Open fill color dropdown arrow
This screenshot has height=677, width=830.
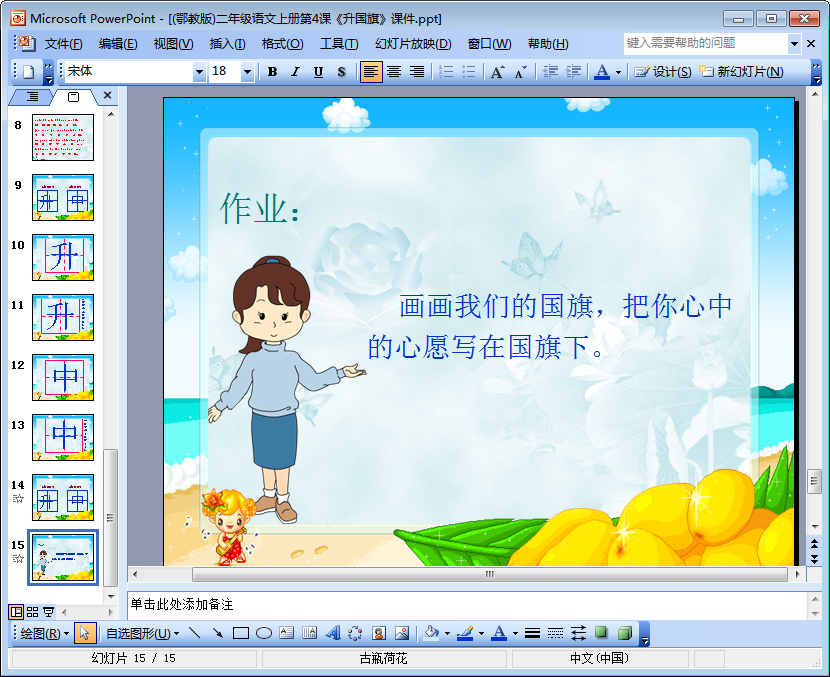coord(447,633)
